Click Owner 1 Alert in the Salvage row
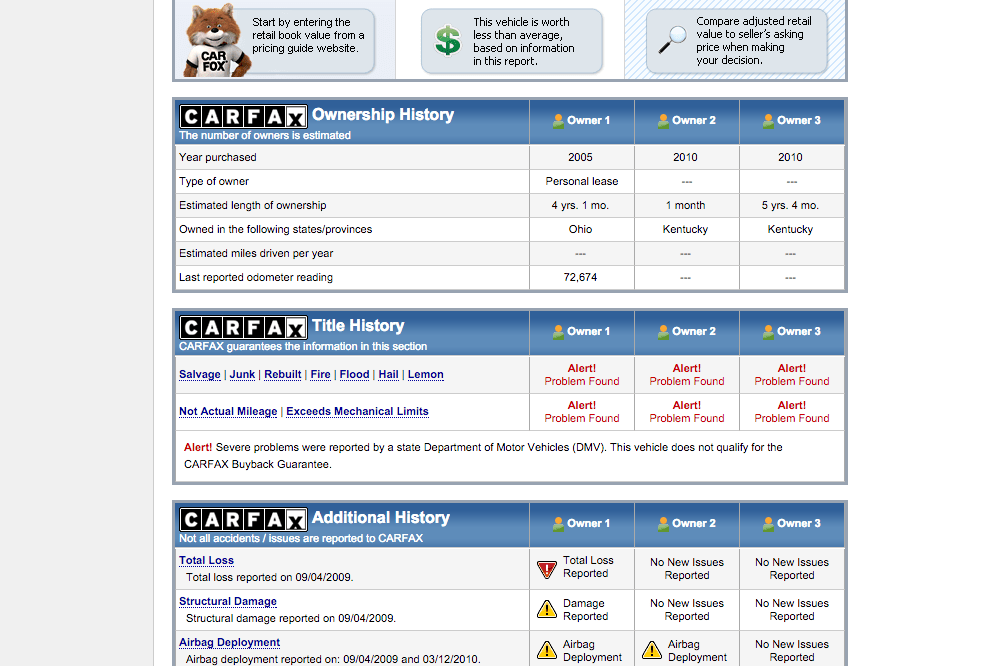This screenshot has width=1000, height=666. [582, 374]
